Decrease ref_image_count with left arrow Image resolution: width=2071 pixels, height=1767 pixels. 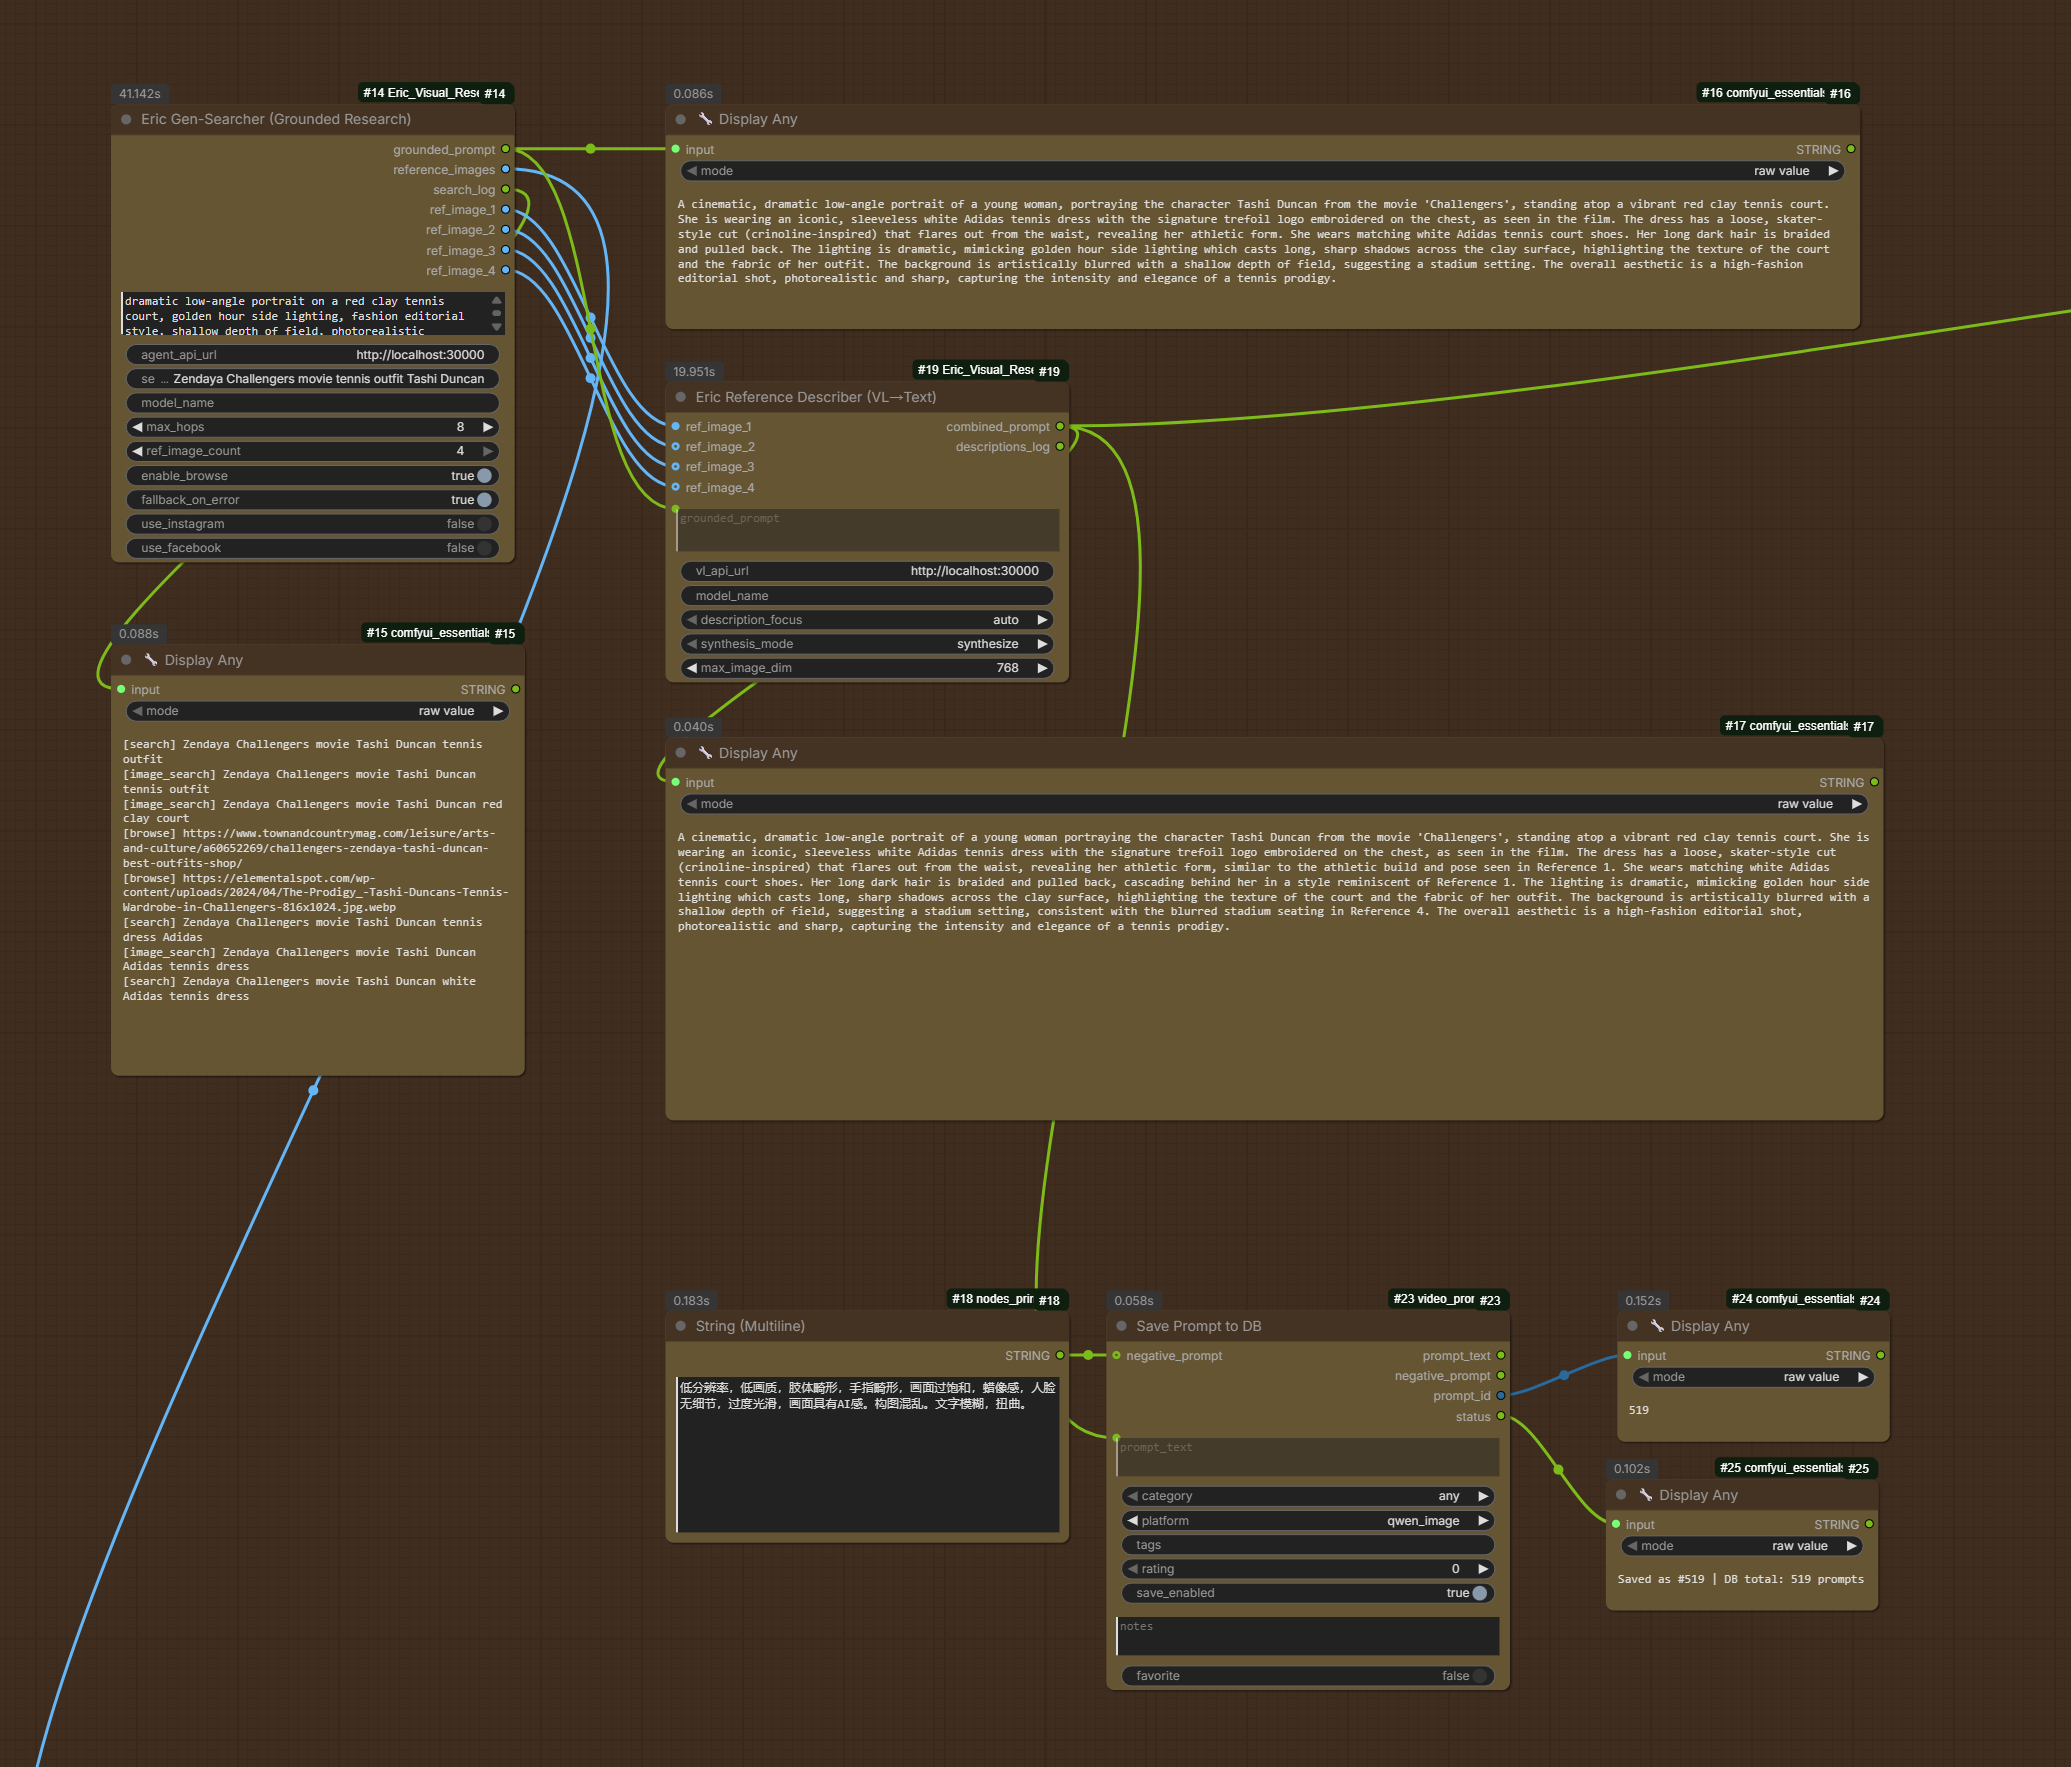click(137, 451)
